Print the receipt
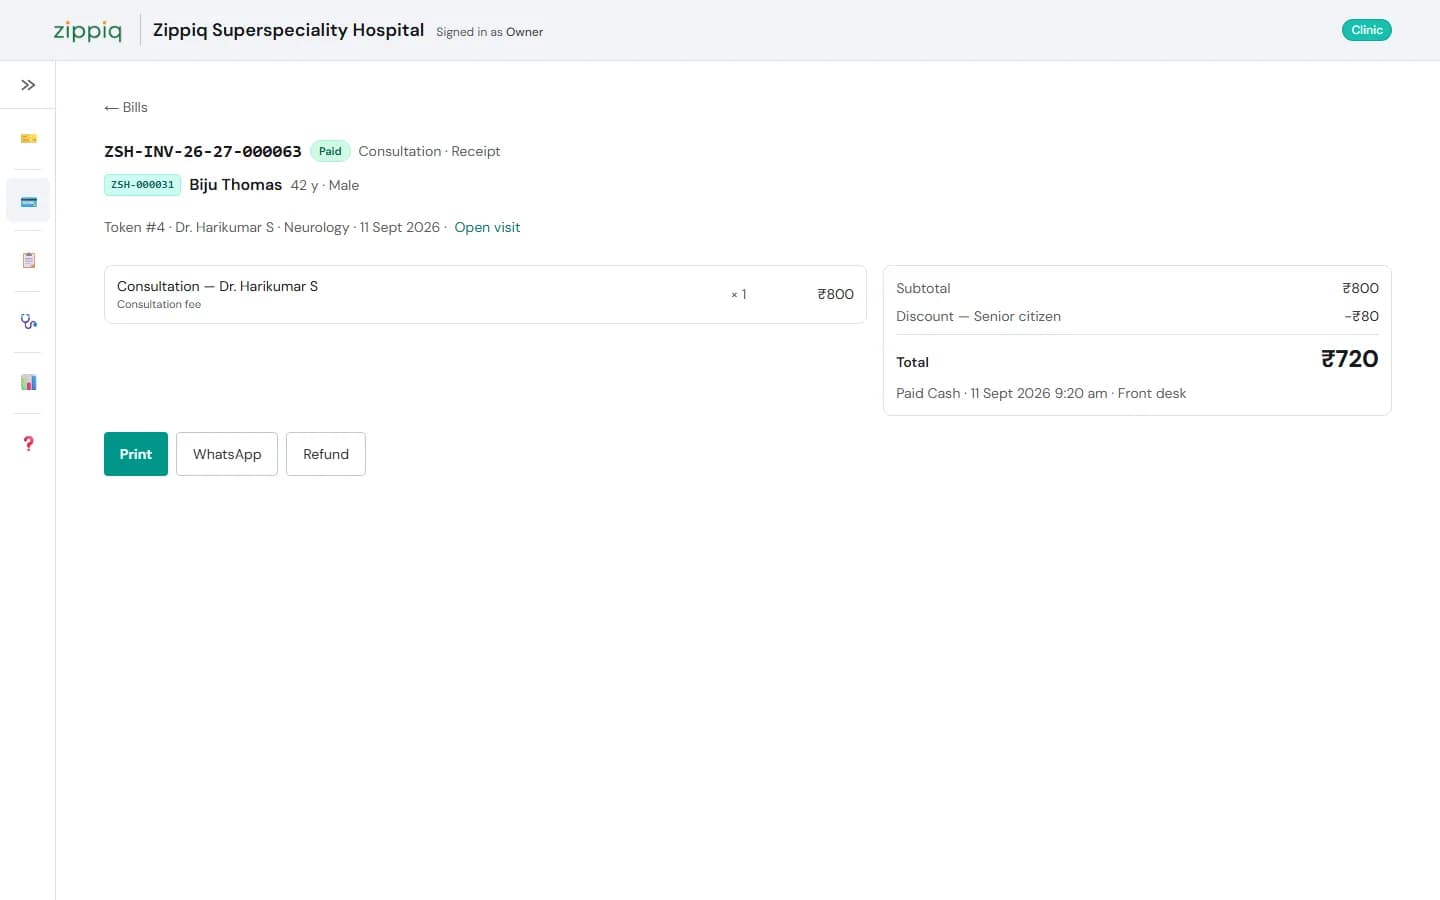Image resolution: width=1440 pixels, height=900 pixels. [136, 454]
